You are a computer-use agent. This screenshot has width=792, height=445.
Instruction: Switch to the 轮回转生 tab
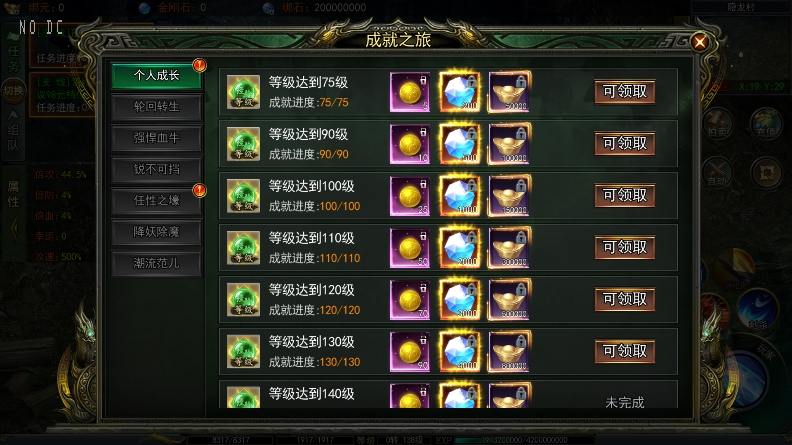tap(157, 107)
